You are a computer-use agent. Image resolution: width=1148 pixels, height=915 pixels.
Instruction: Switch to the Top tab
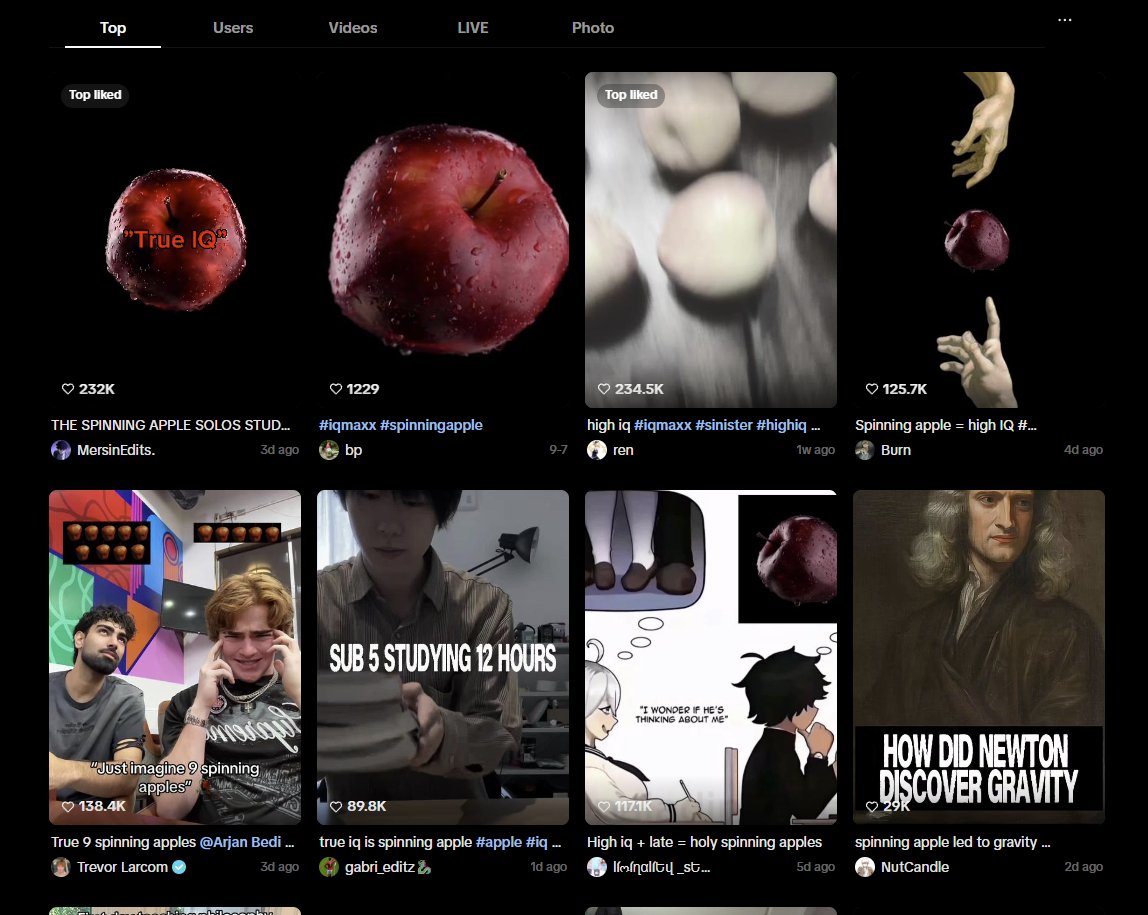[113, 28]
